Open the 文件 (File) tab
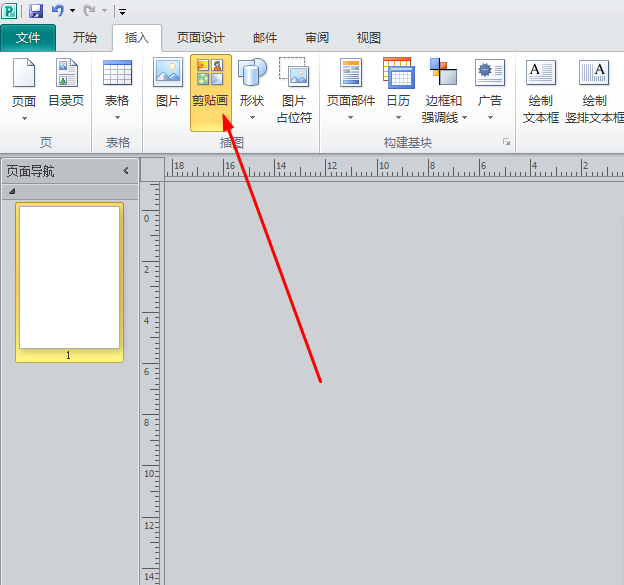Viewport: 624px width, 585px height. [28, 38]
